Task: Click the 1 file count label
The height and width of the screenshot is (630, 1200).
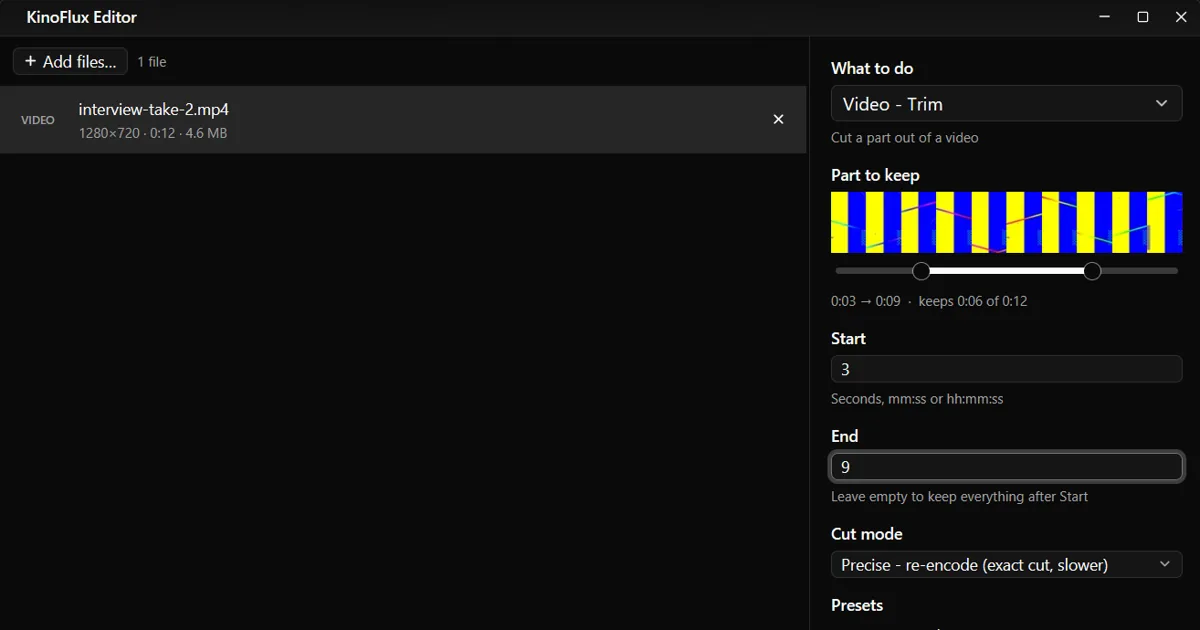Action: click(152, 62)
